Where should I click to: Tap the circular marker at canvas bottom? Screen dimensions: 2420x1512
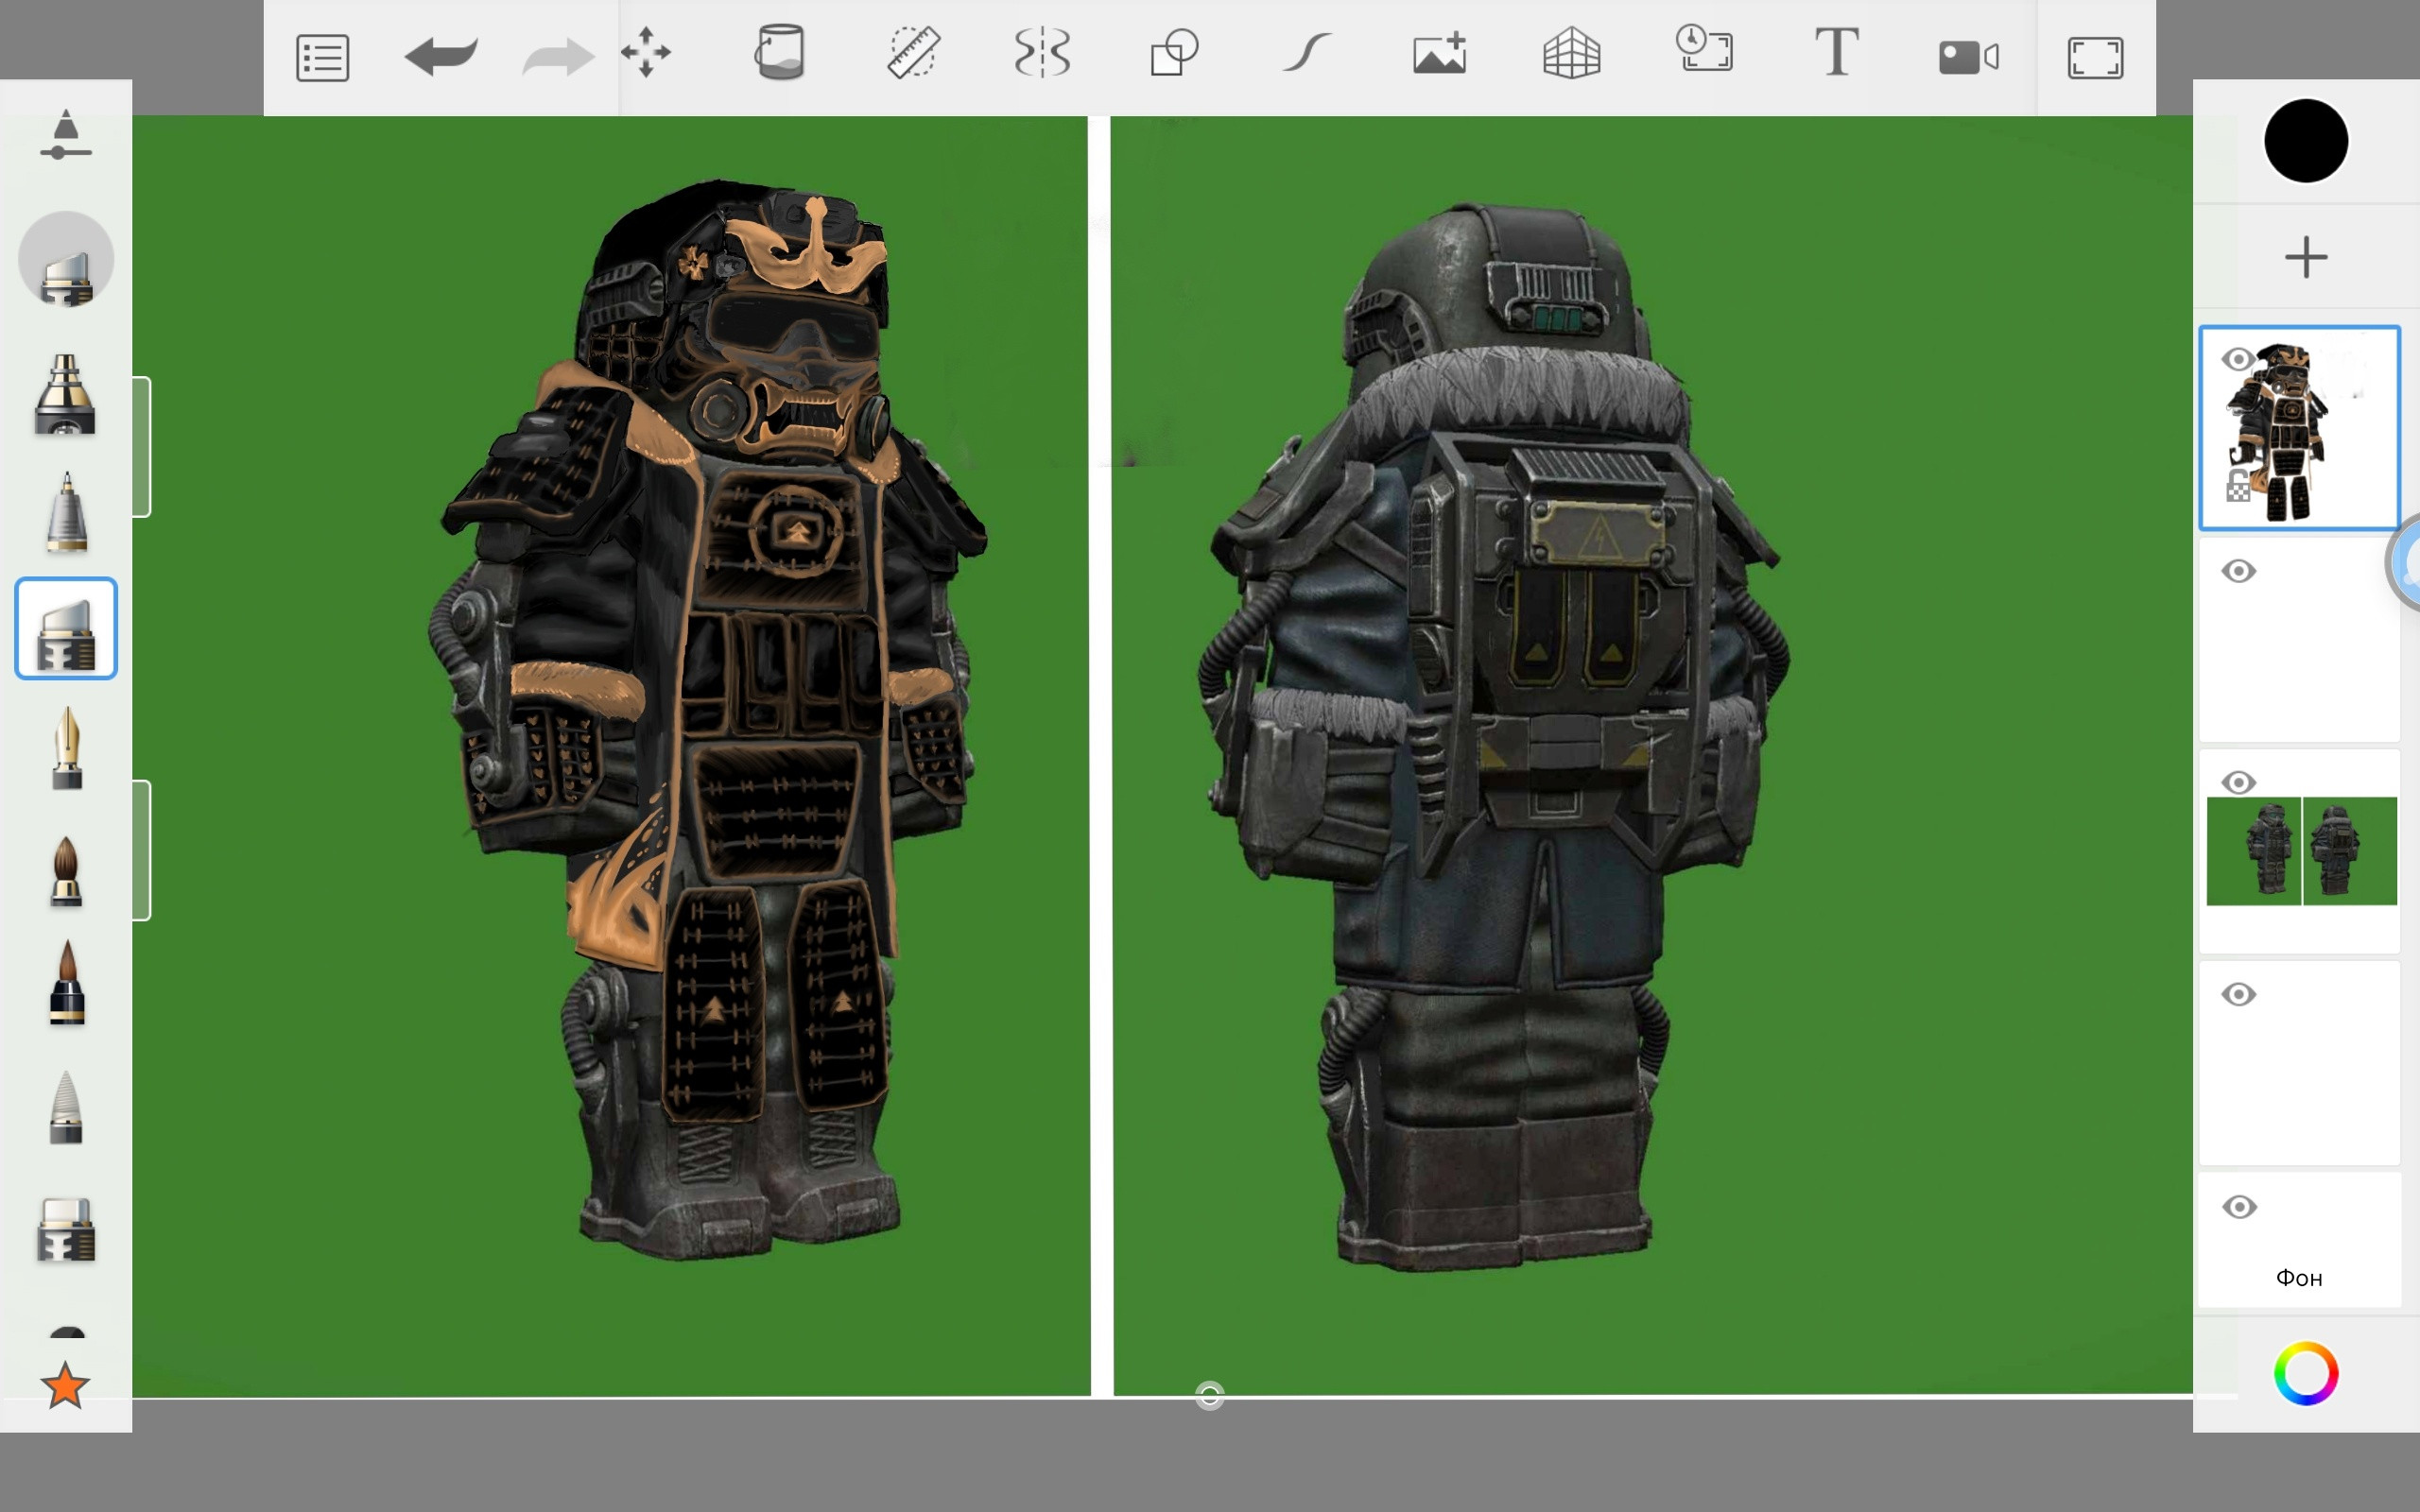click(1209, 1395)
